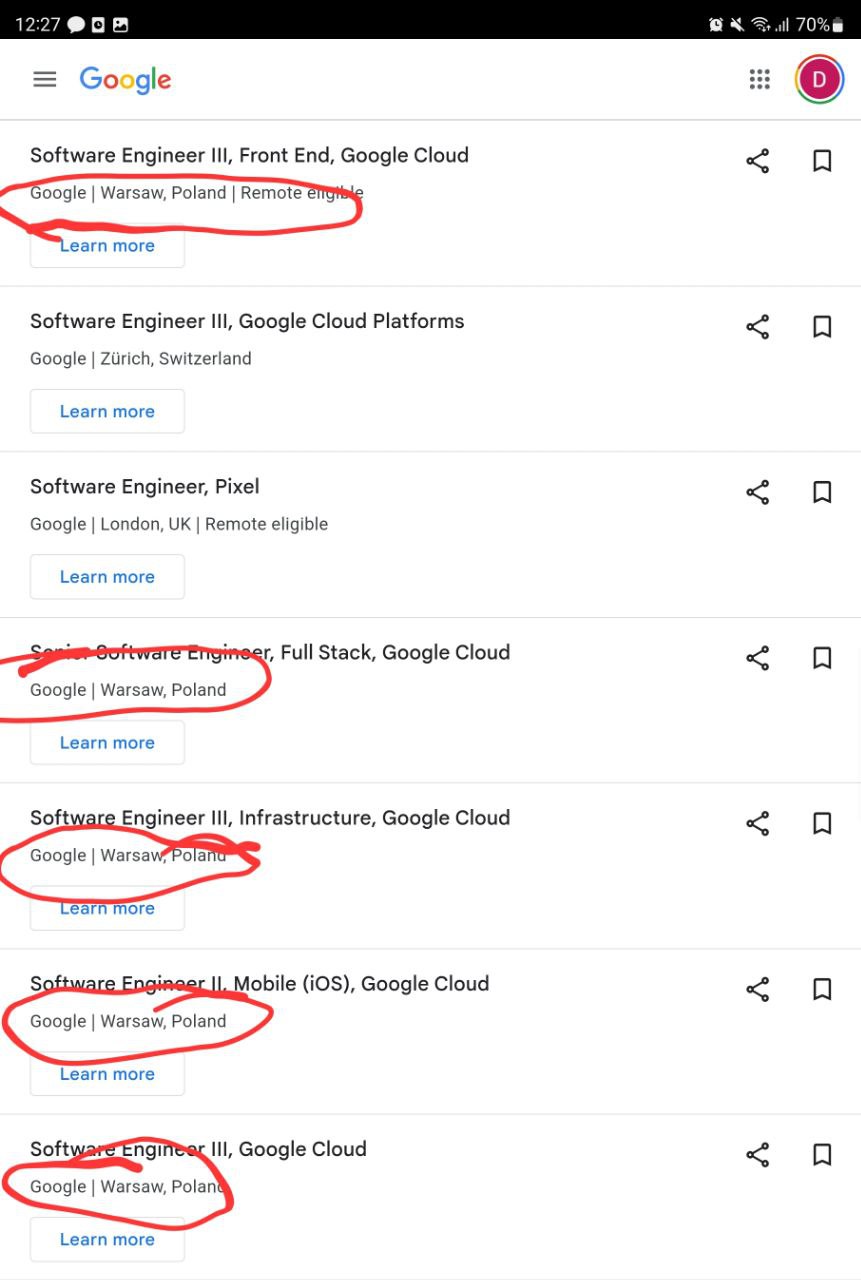Bookmark the Software Engineer, Pixel job
861x1280 pixels.
822,492
